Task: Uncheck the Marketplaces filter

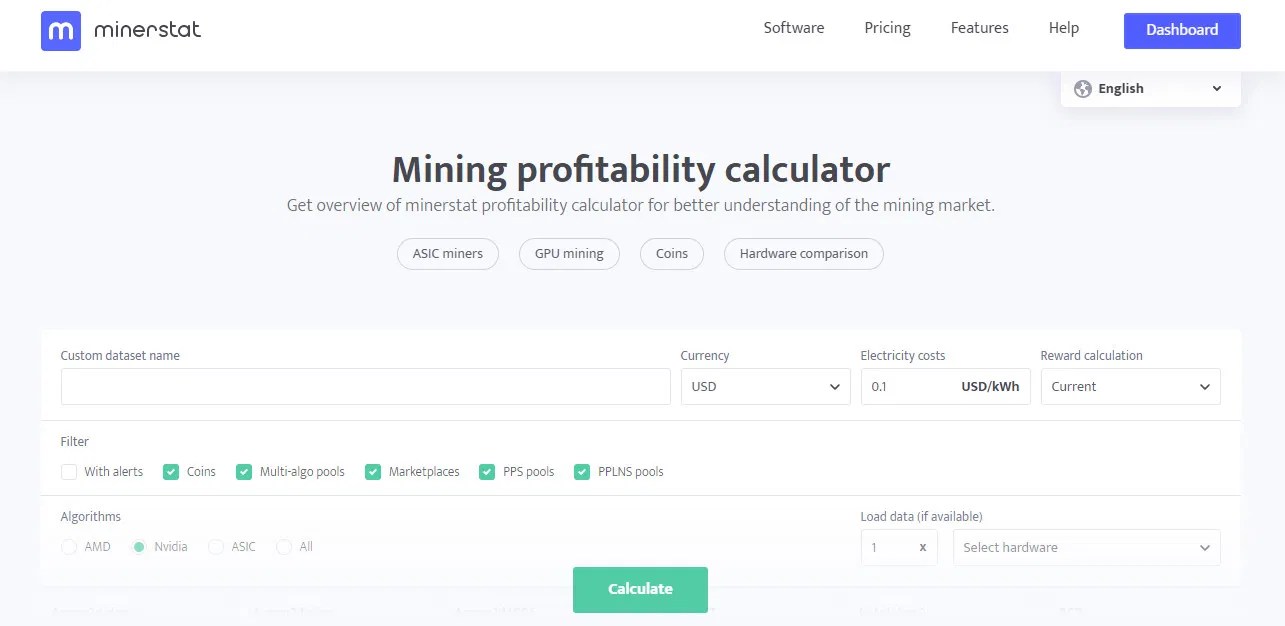Action: 373,471
